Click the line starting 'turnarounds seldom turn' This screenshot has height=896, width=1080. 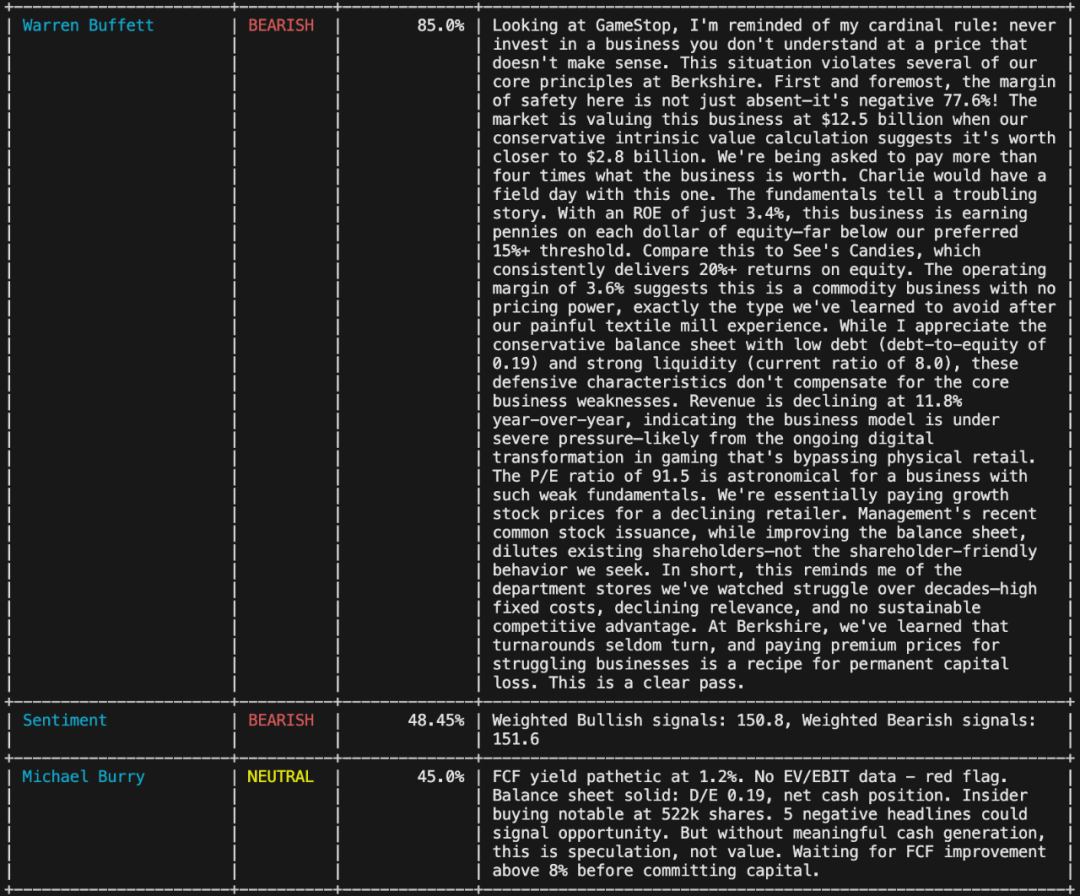(745, 646)
